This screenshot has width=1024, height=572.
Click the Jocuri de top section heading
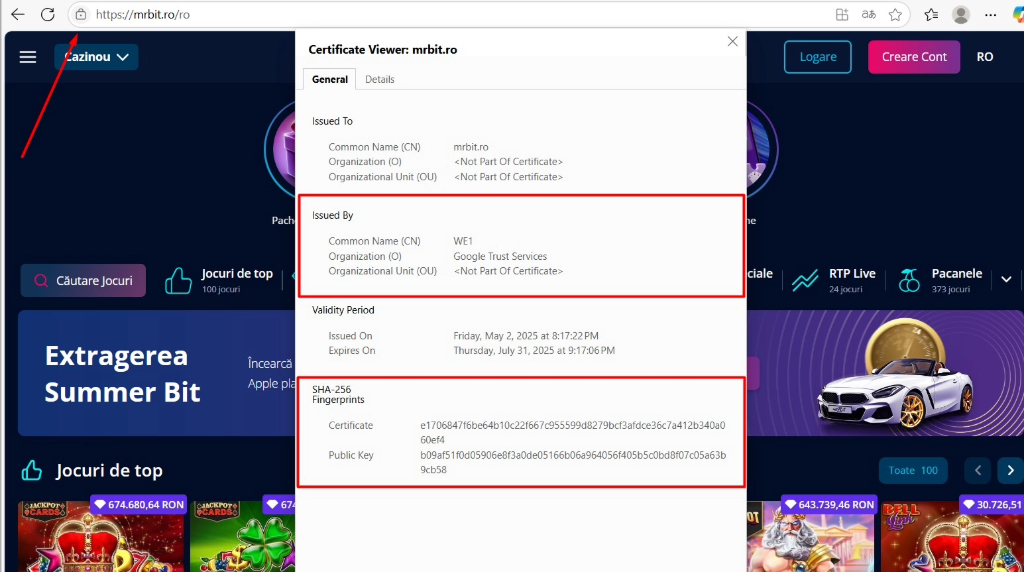[109, 471]
